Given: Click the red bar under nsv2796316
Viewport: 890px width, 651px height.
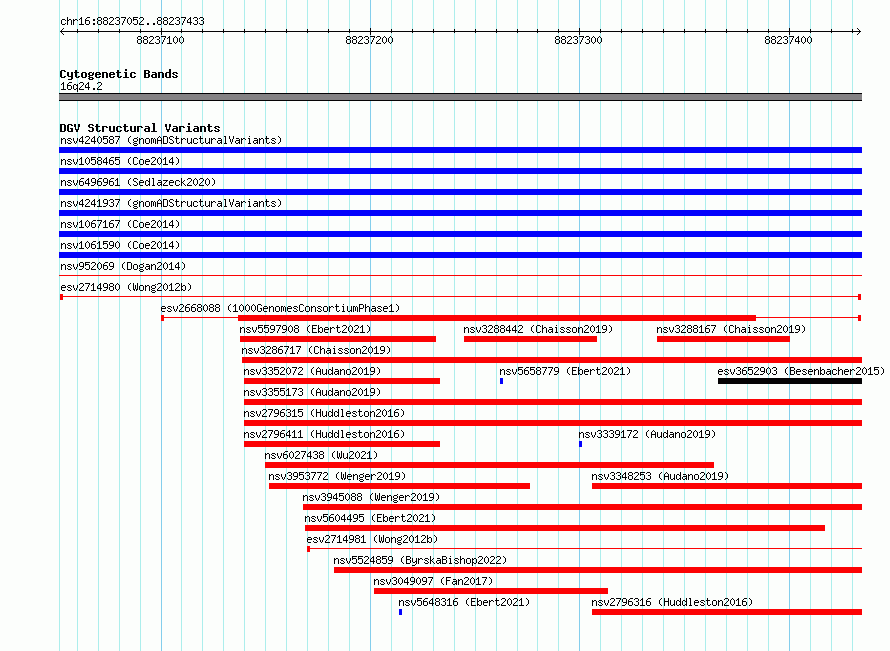Looking at the screenshot, I should pyautogui.click(x=727, y=612).
